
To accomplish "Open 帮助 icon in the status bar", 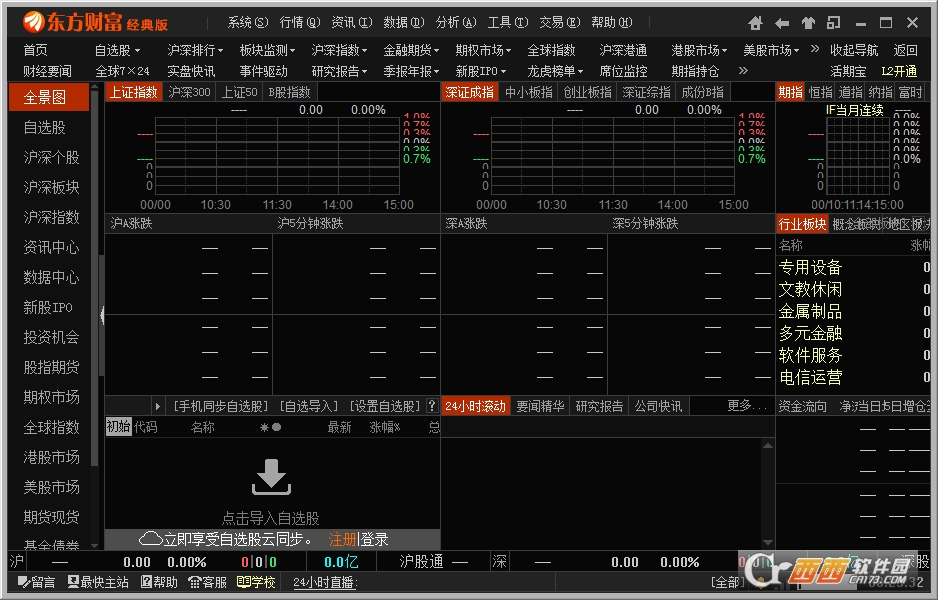I will (x=159, y=582).
